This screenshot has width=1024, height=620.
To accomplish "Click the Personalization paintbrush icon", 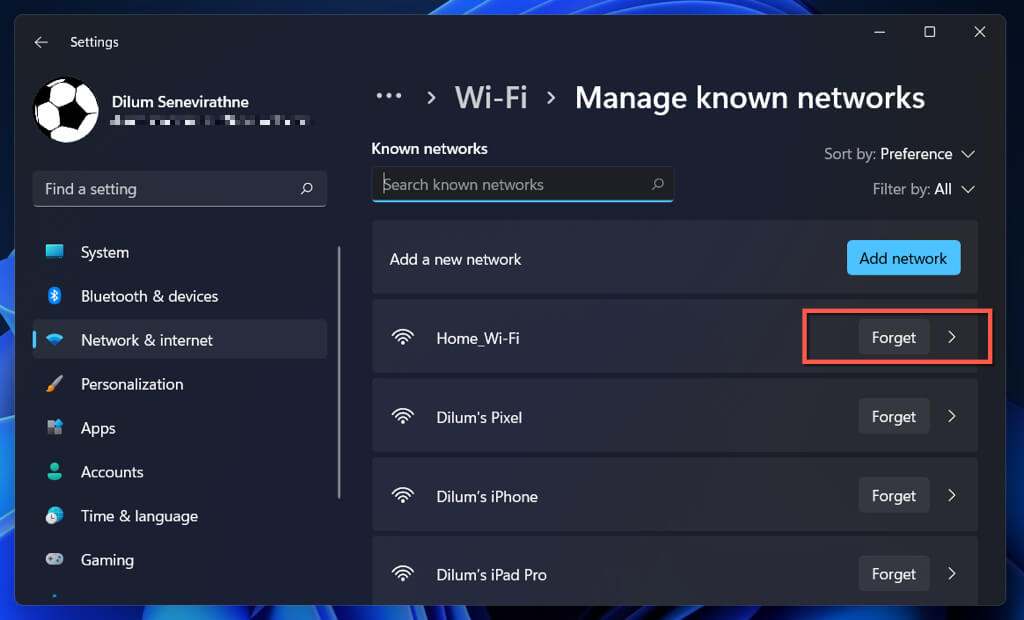I will 55,384.
